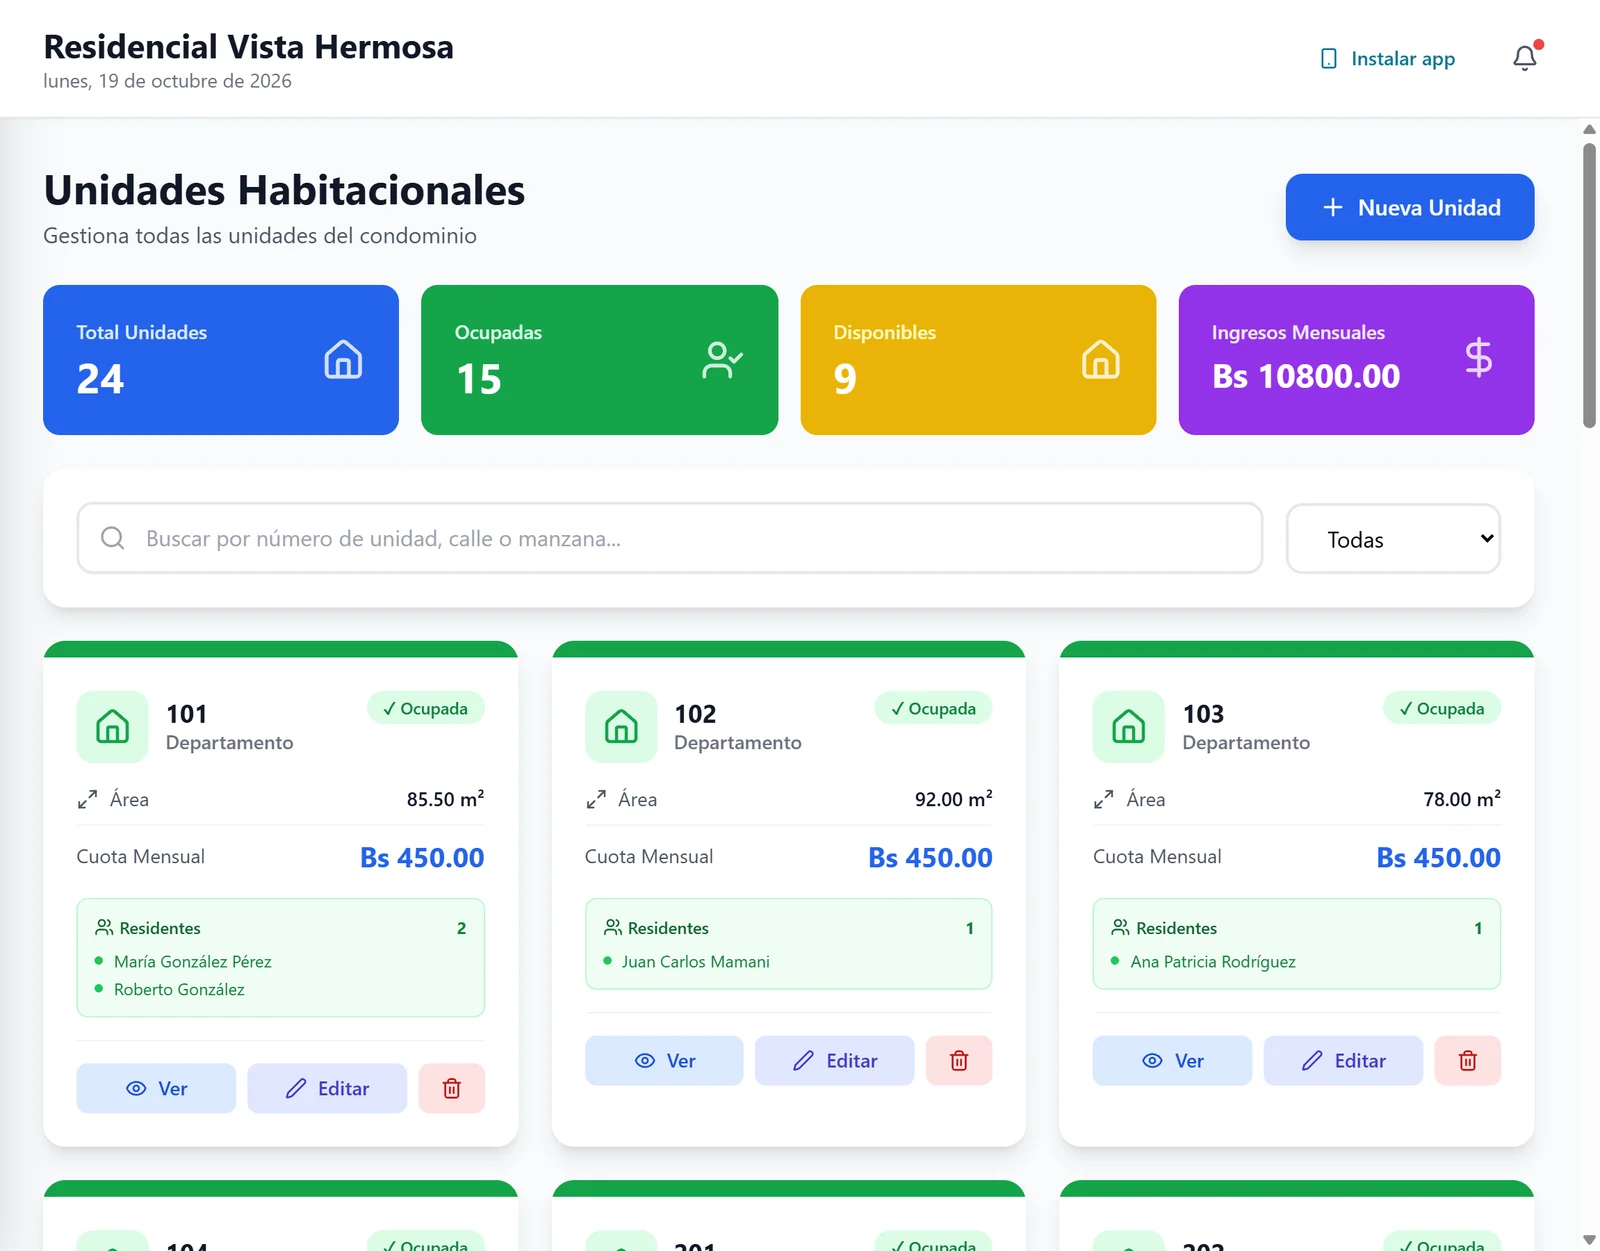View details of unit 102
This screenshot has width=1600, height=1251.
point(664,1060)
